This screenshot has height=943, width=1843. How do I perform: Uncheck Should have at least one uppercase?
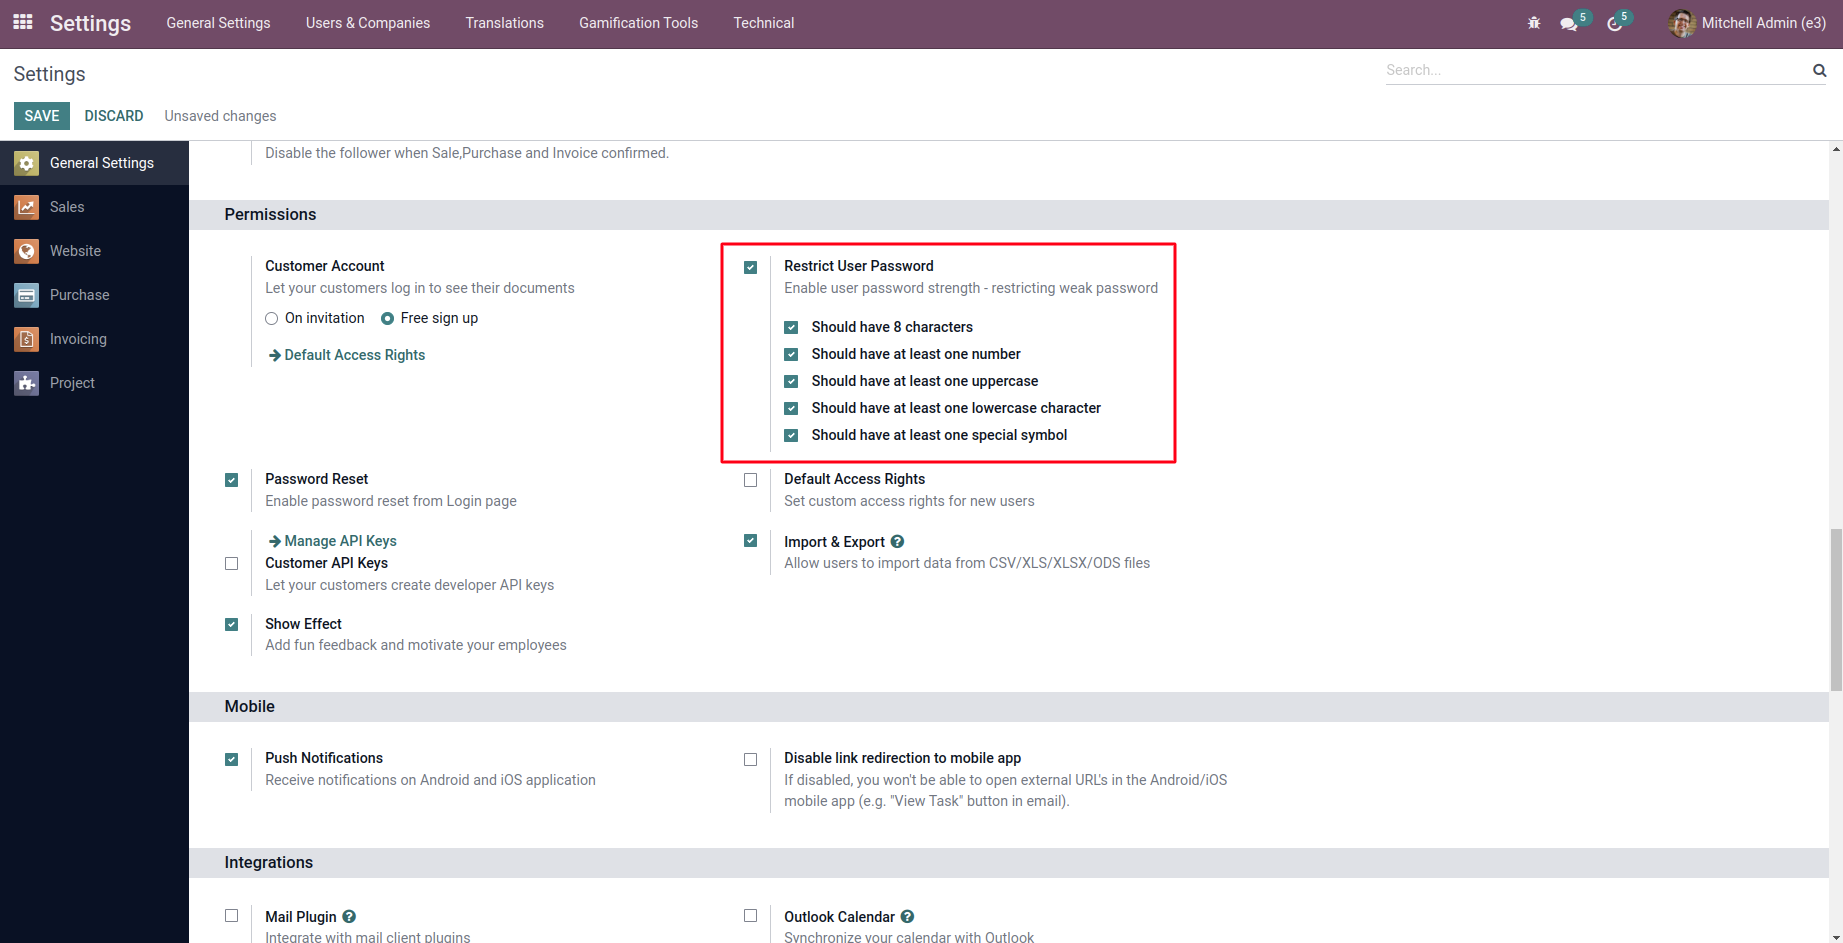coord(791,381)
